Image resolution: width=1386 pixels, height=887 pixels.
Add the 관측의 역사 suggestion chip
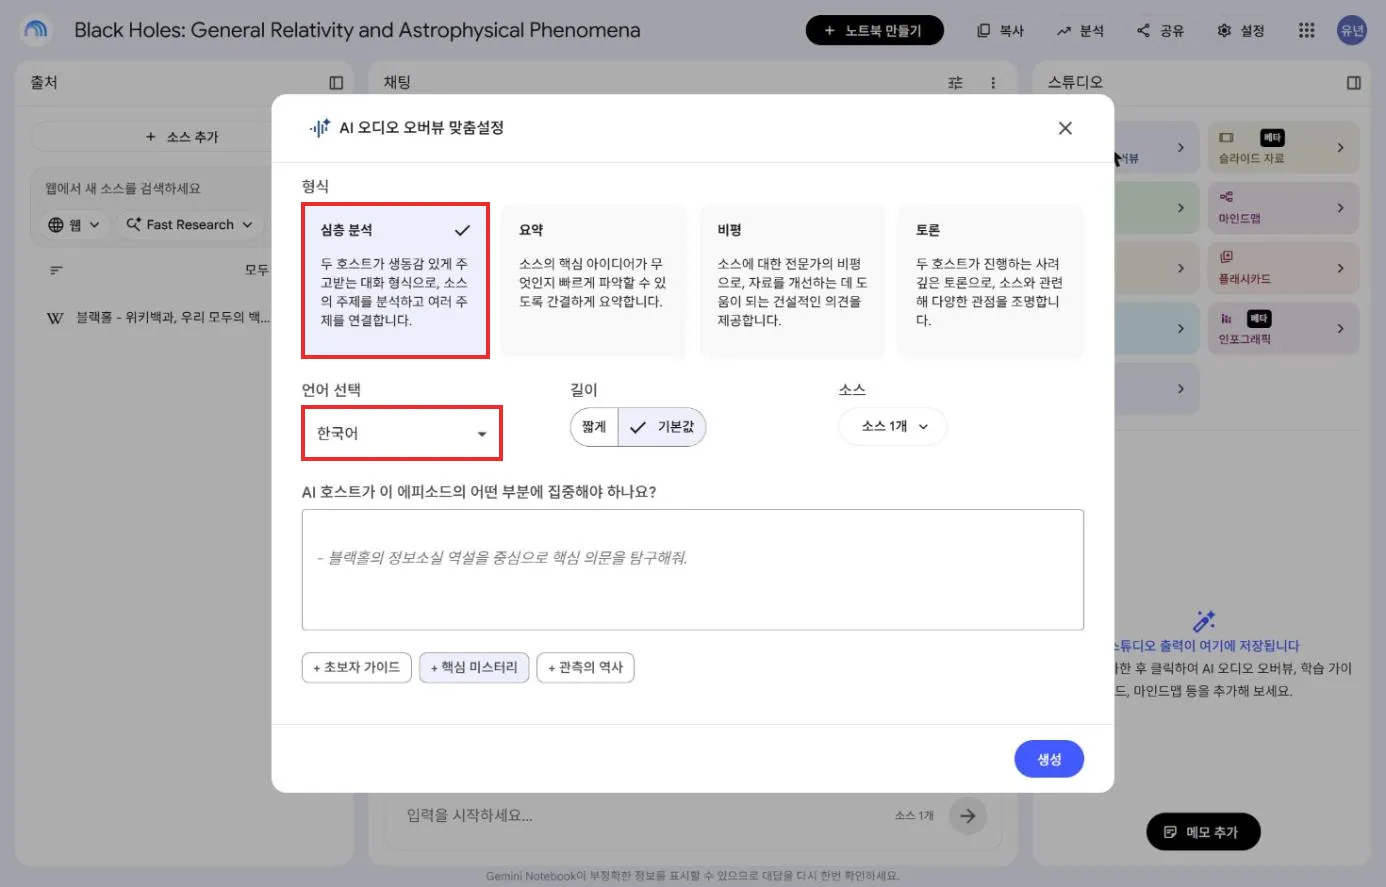point(585,667)
